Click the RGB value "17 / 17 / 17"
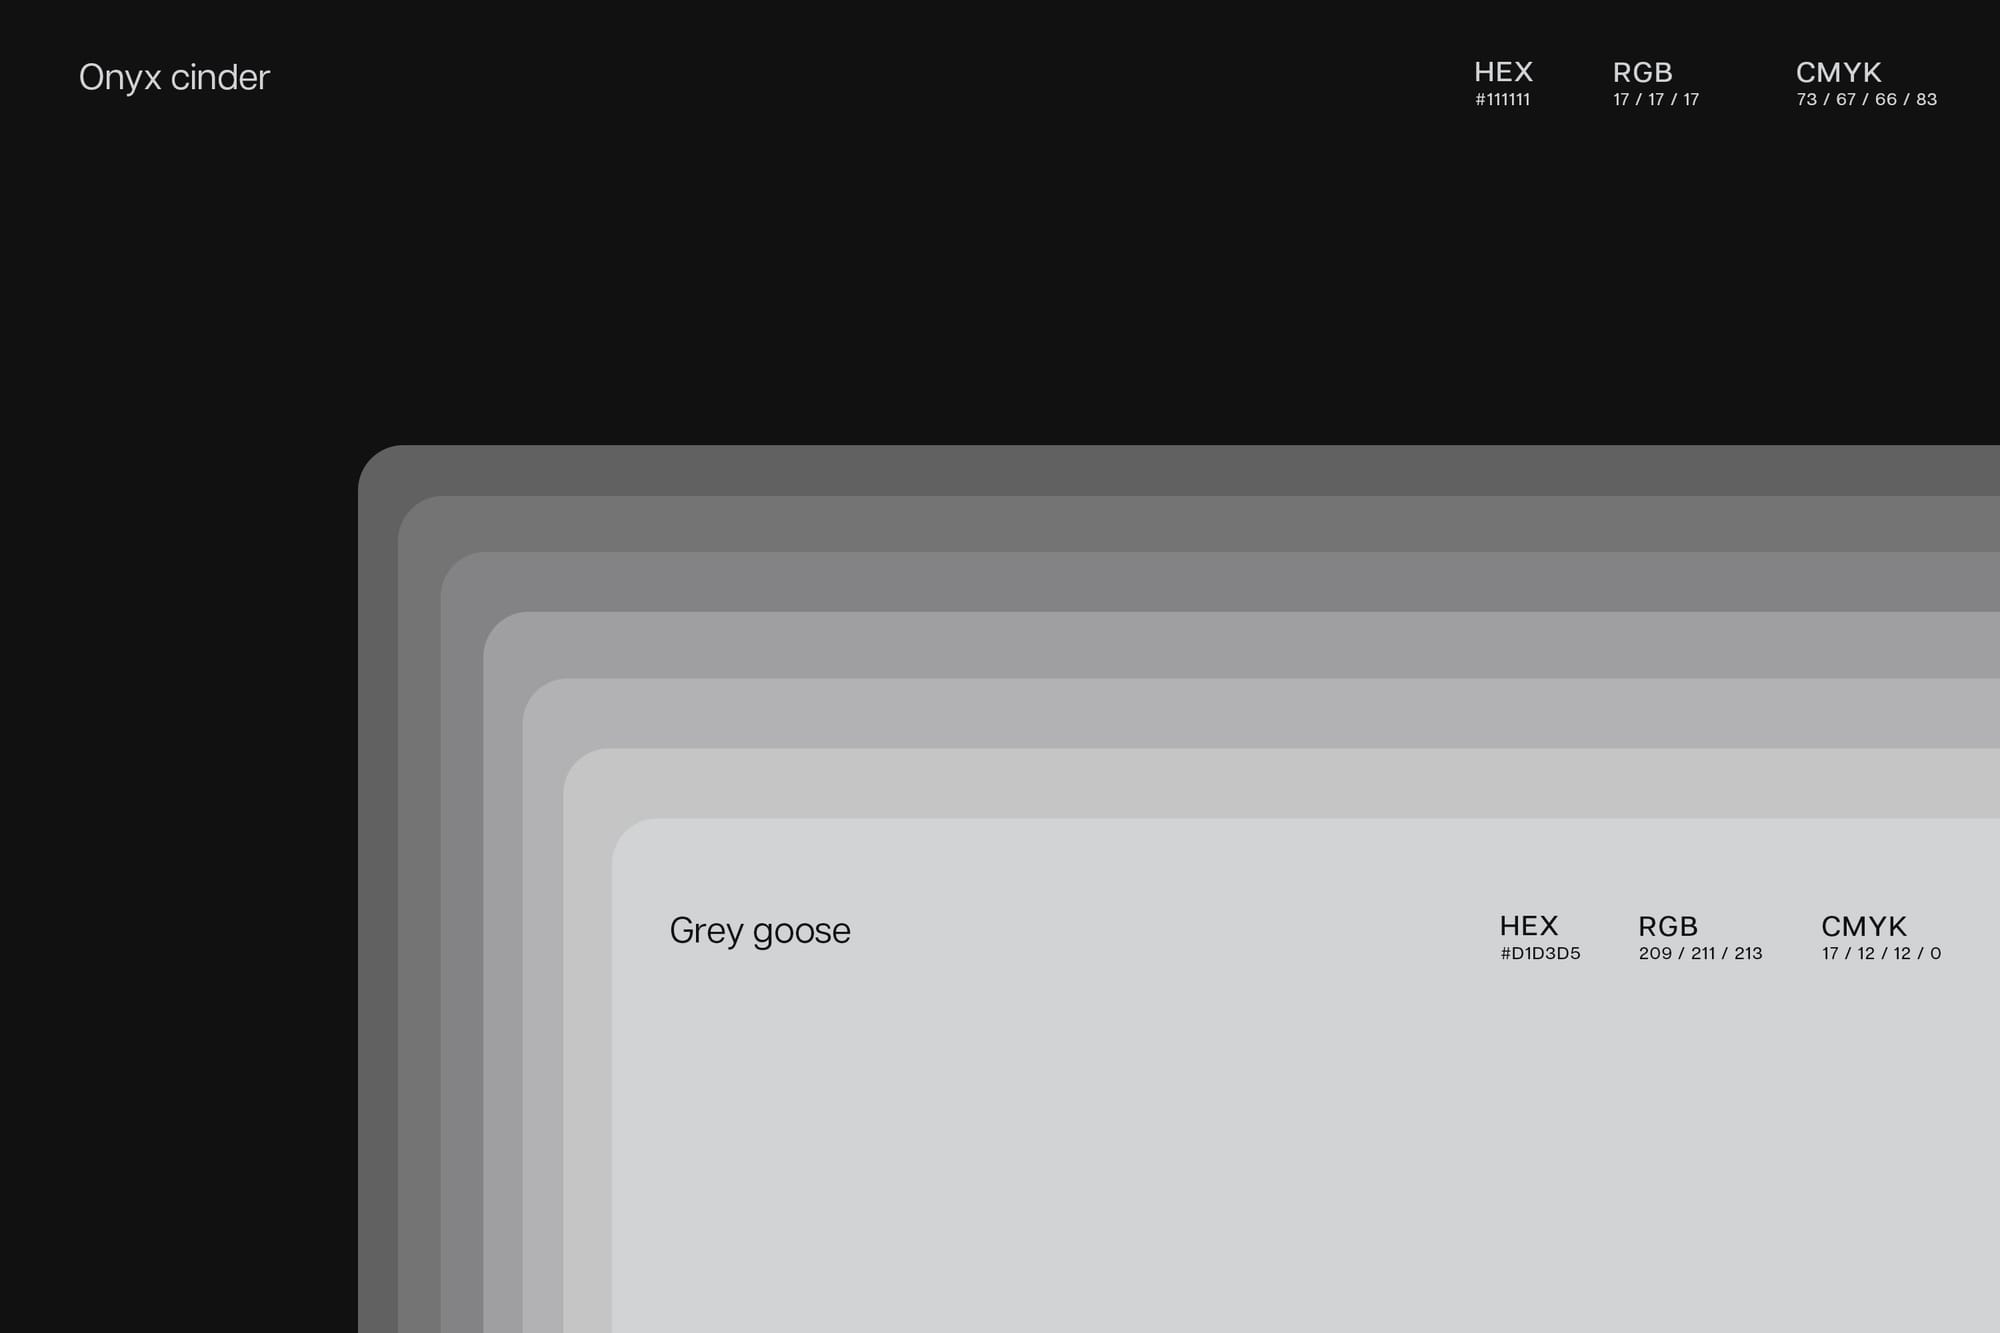 point(1656,99)
